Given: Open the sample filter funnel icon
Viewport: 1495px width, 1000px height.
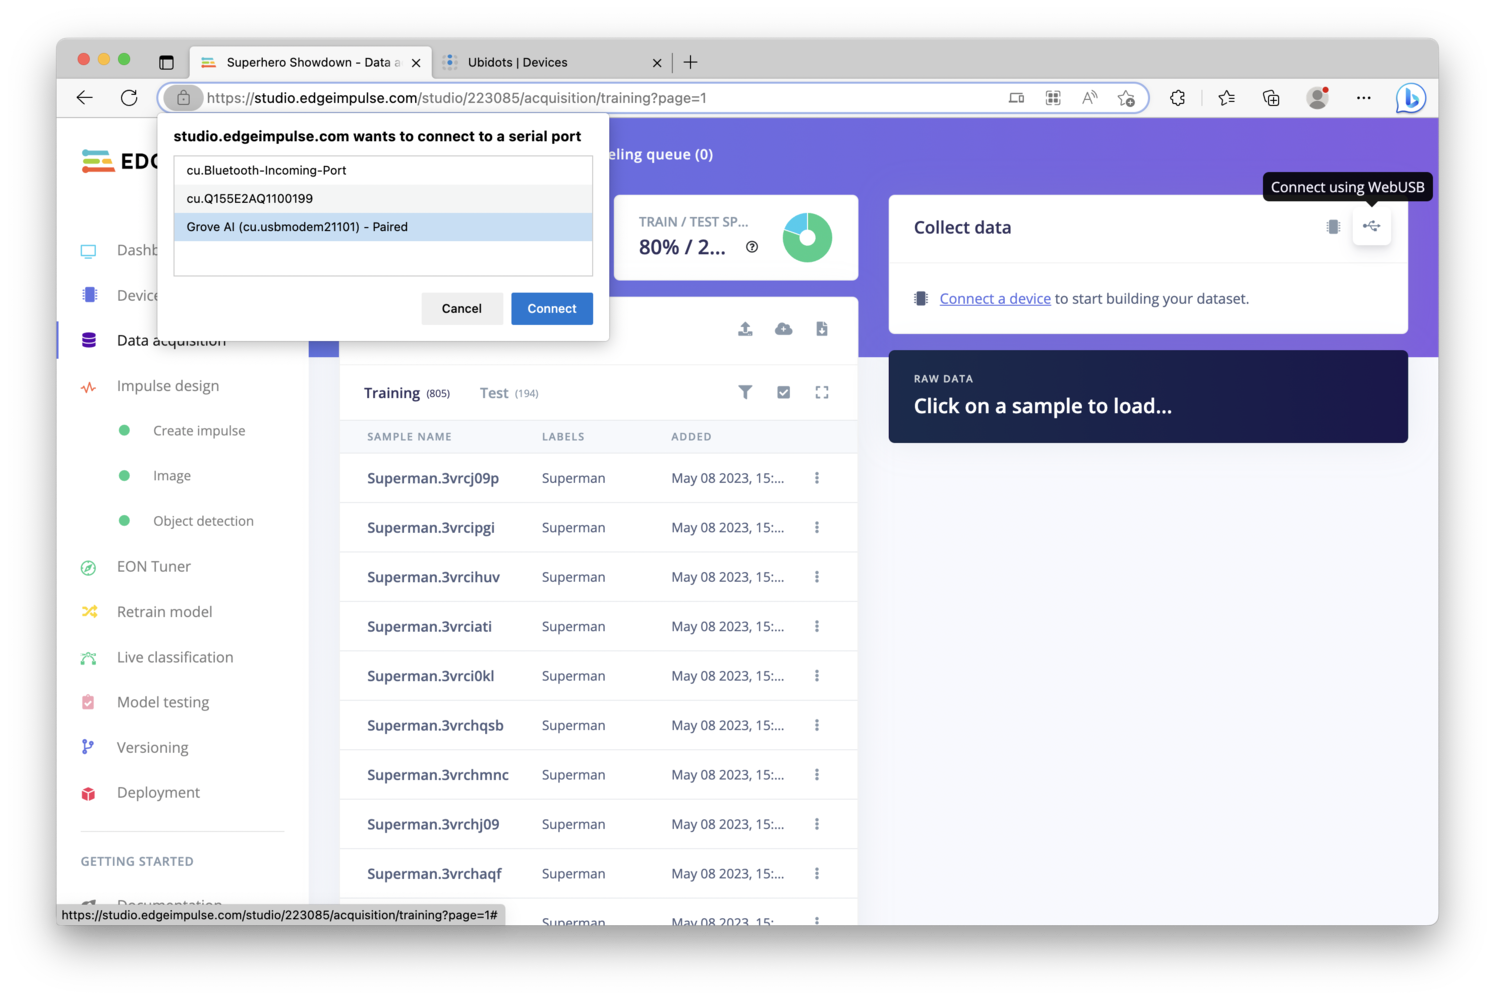Looking at the screenshot, I should click(745, 392).
